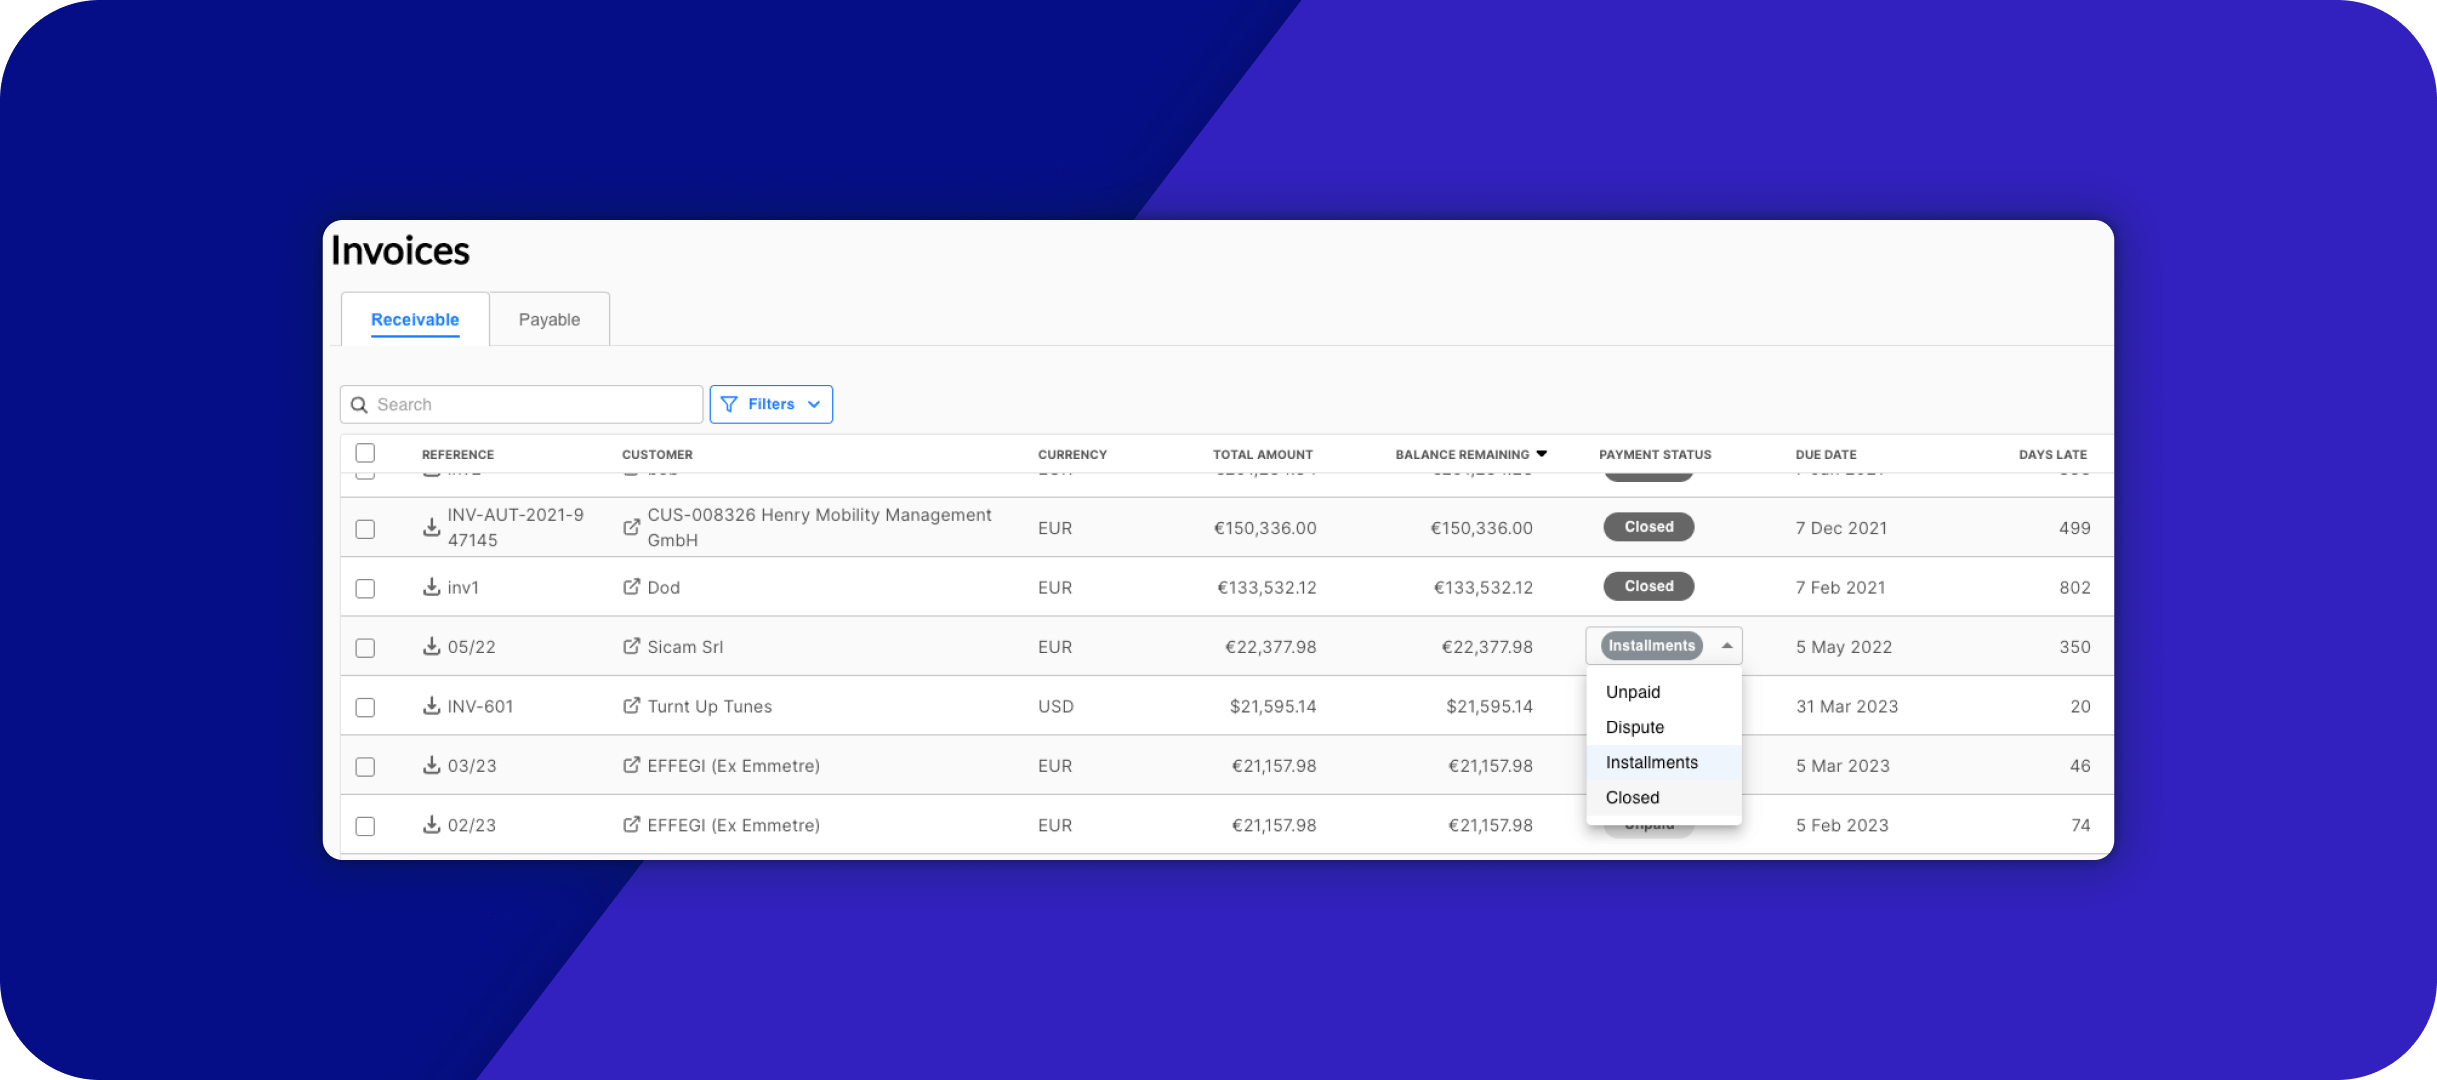Check the box for invoice 05/22

[x=365, y=648]
